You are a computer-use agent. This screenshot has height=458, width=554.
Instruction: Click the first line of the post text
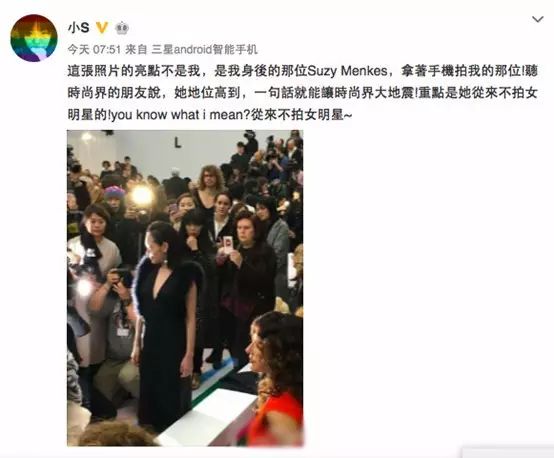click(302, 71)
